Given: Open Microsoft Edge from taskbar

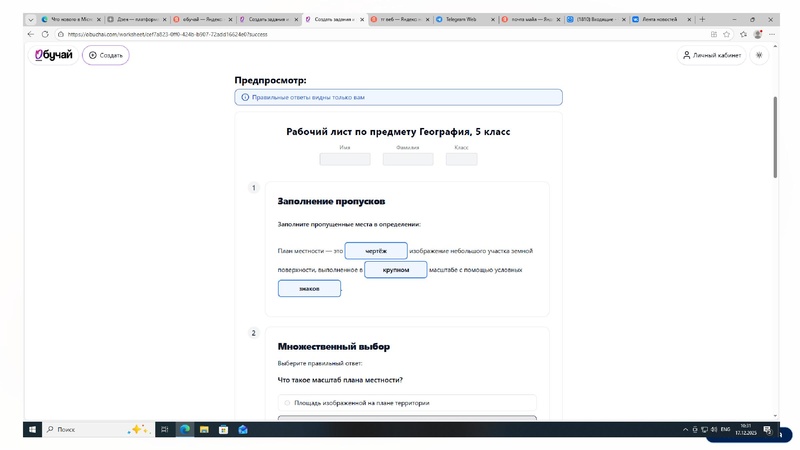Looking at the screenshot, I should pyautogui.click(x=185, y=430).
